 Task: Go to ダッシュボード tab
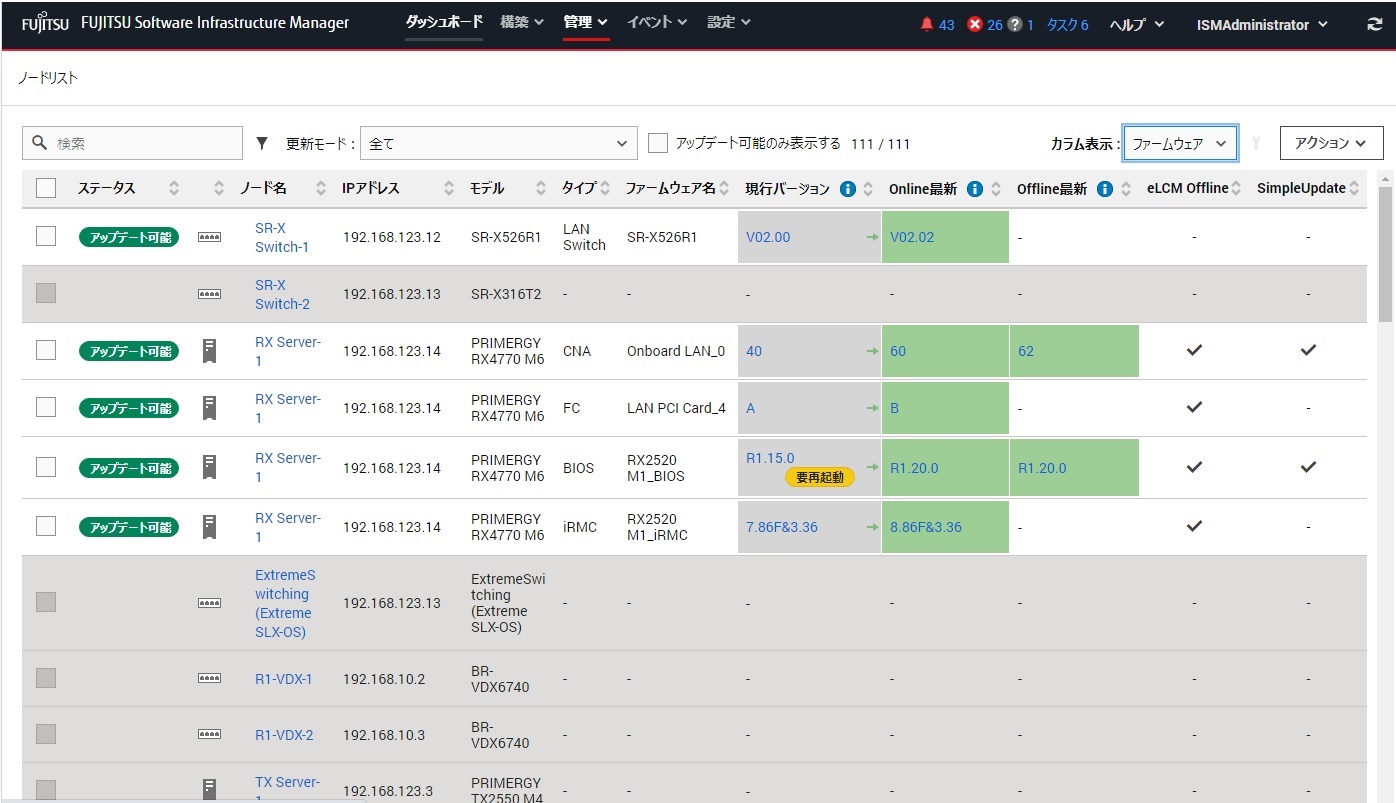[x=444, y=22]
